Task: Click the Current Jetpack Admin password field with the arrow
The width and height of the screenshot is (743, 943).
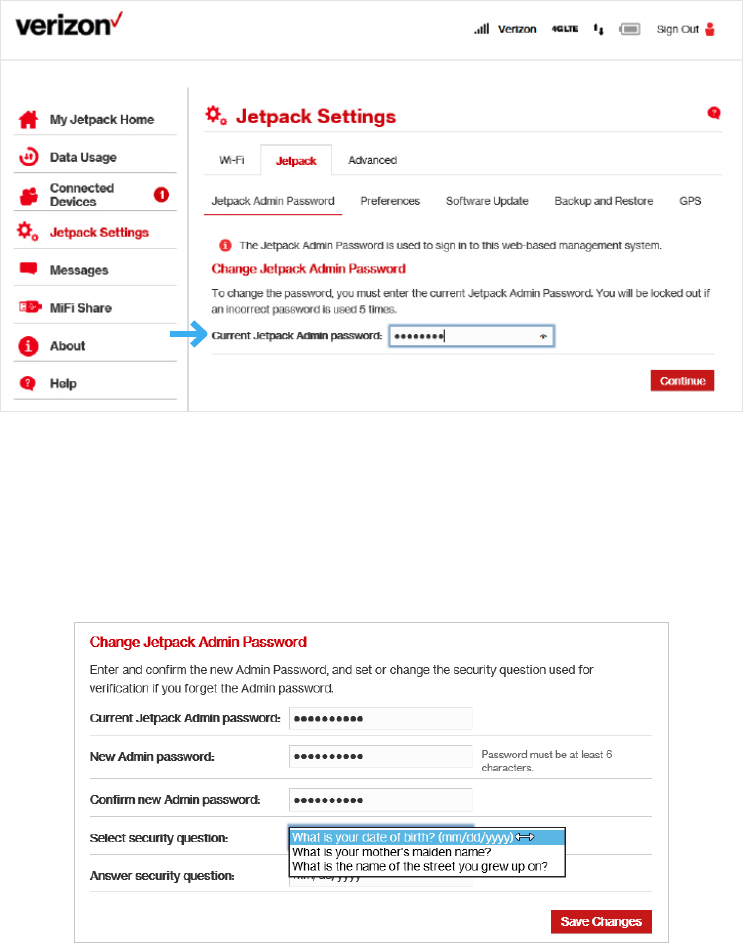Action: click(472, 336)
